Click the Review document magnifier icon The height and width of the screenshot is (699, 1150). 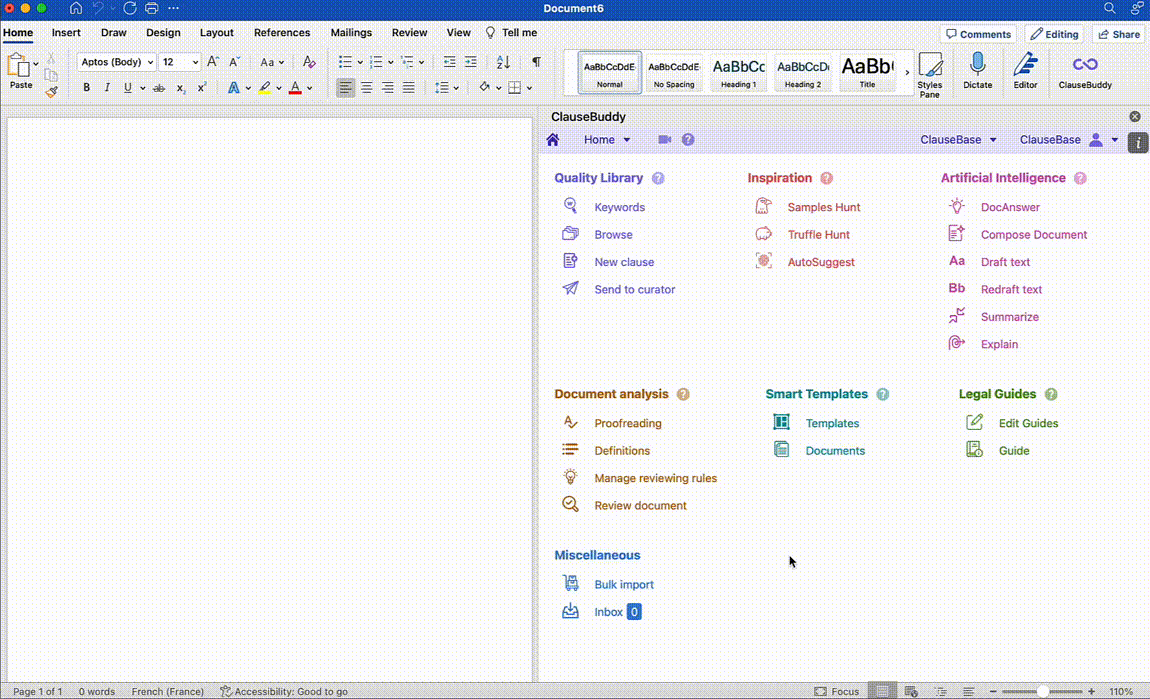point(570,504)
